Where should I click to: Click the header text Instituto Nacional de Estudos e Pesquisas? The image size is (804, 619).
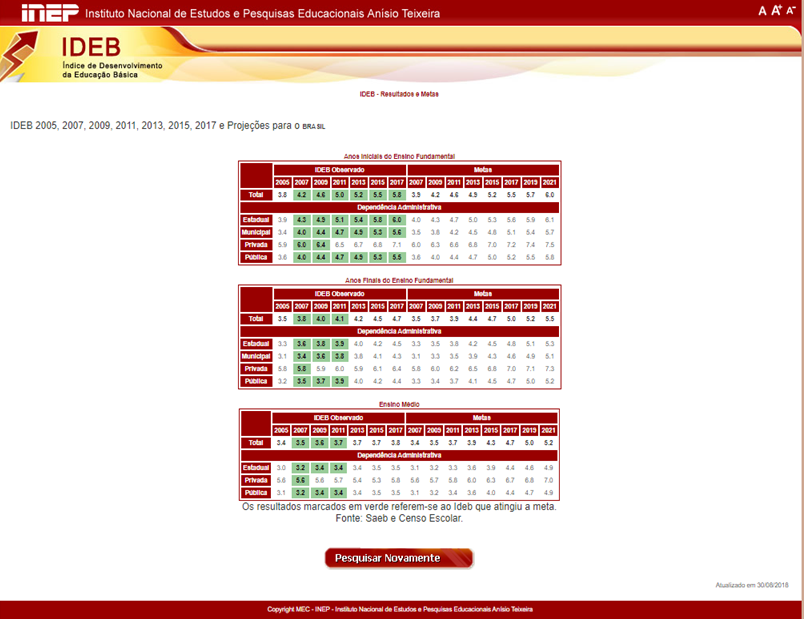pyautogui.click(x=263, y=13)
